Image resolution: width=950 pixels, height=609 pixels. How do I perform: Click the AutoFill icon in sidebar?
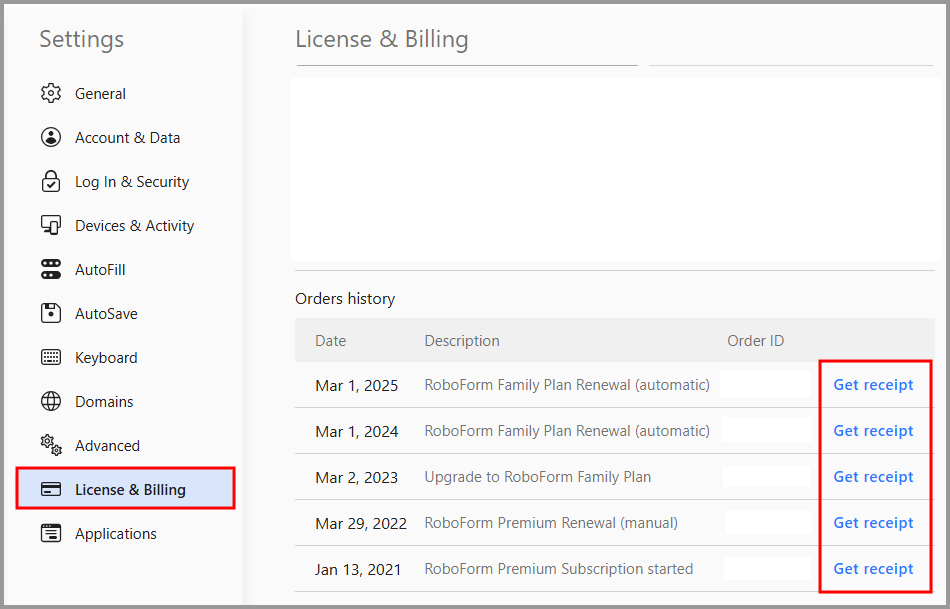click(x=51, y=270)
